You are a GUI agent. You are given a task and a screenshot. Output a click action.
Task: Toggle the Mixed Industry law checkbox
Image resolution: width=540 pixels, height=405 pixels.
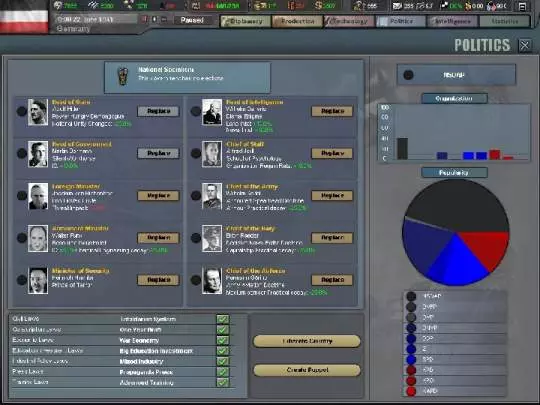[223, 361]
